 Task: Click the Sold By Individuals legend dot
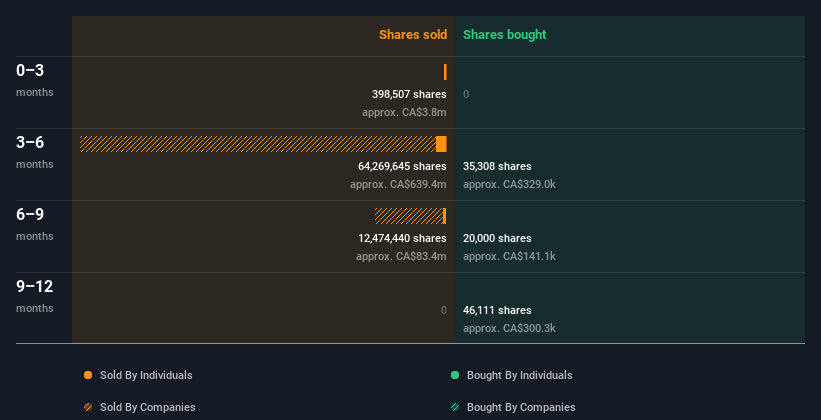click(x=88, y=375)
